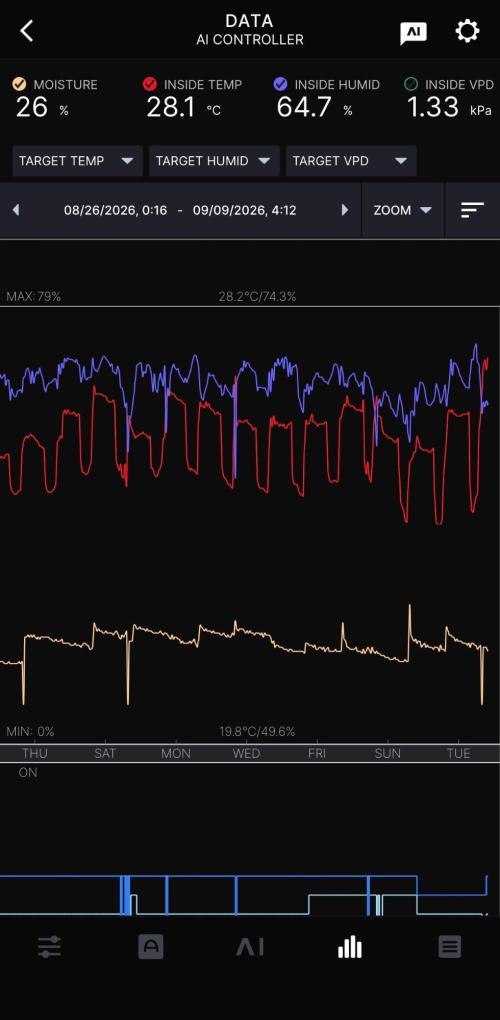Click the 26 % moisture value
The image size is (500, 1020).
tap(42, 107)
